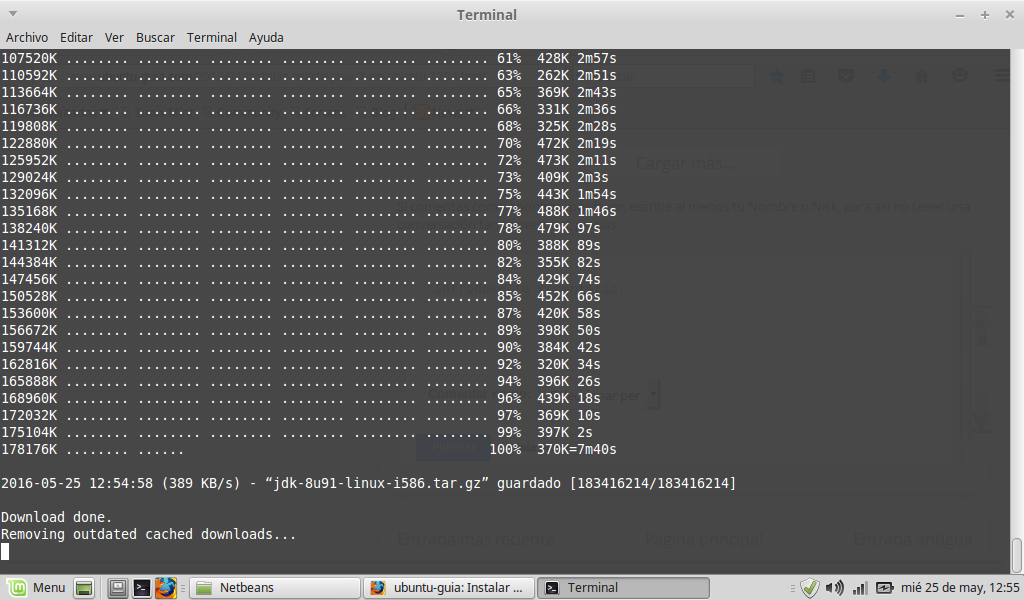Open the update manager shield icon
1024x600 pixels.
pos(810,587)
